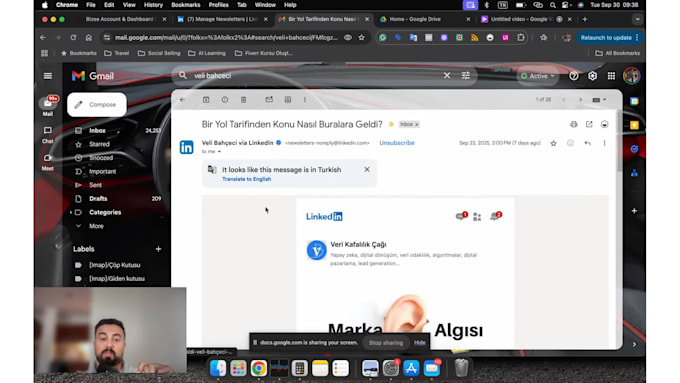Open LinkedIn notifications bell in the email

495,216
